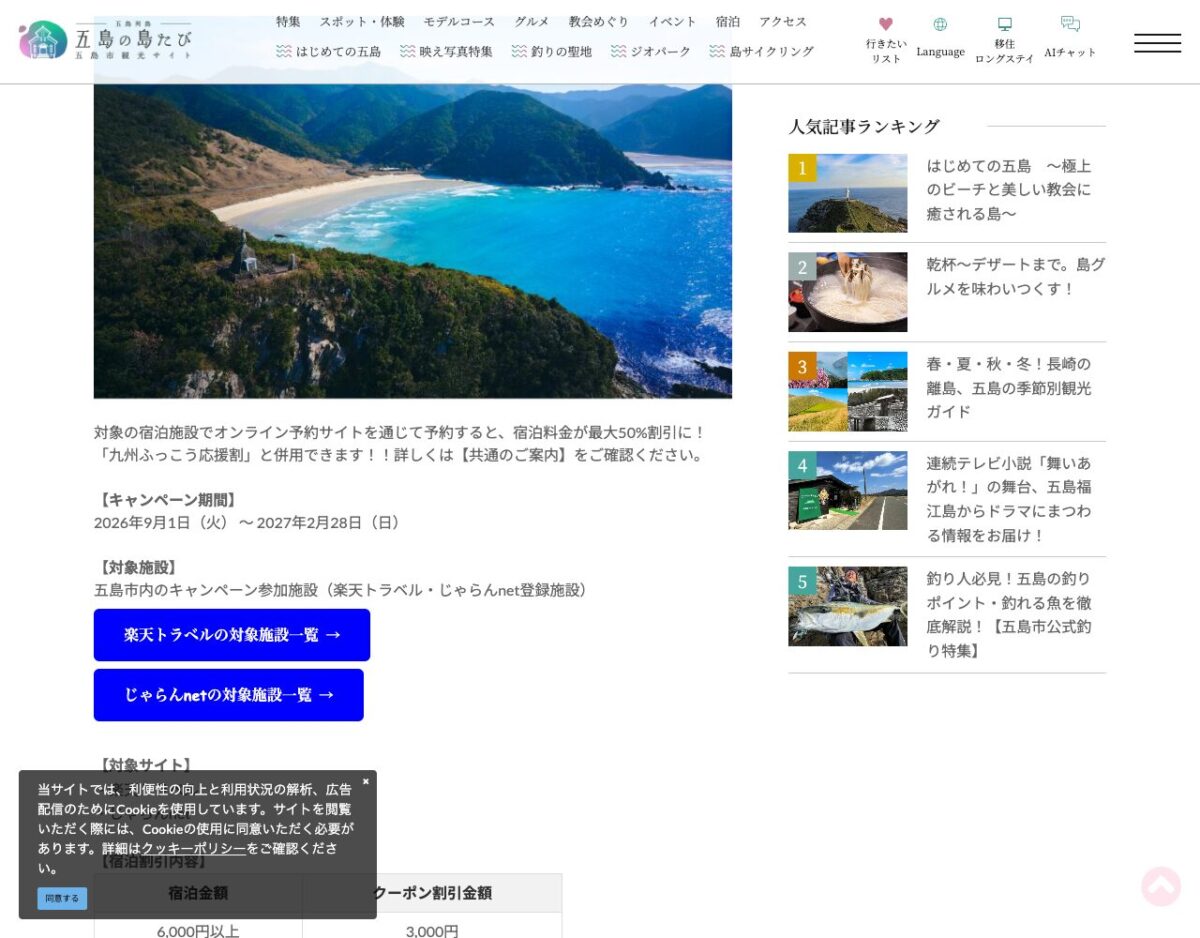Click the 【対象施設】 heading text

[x=138, y=568]
